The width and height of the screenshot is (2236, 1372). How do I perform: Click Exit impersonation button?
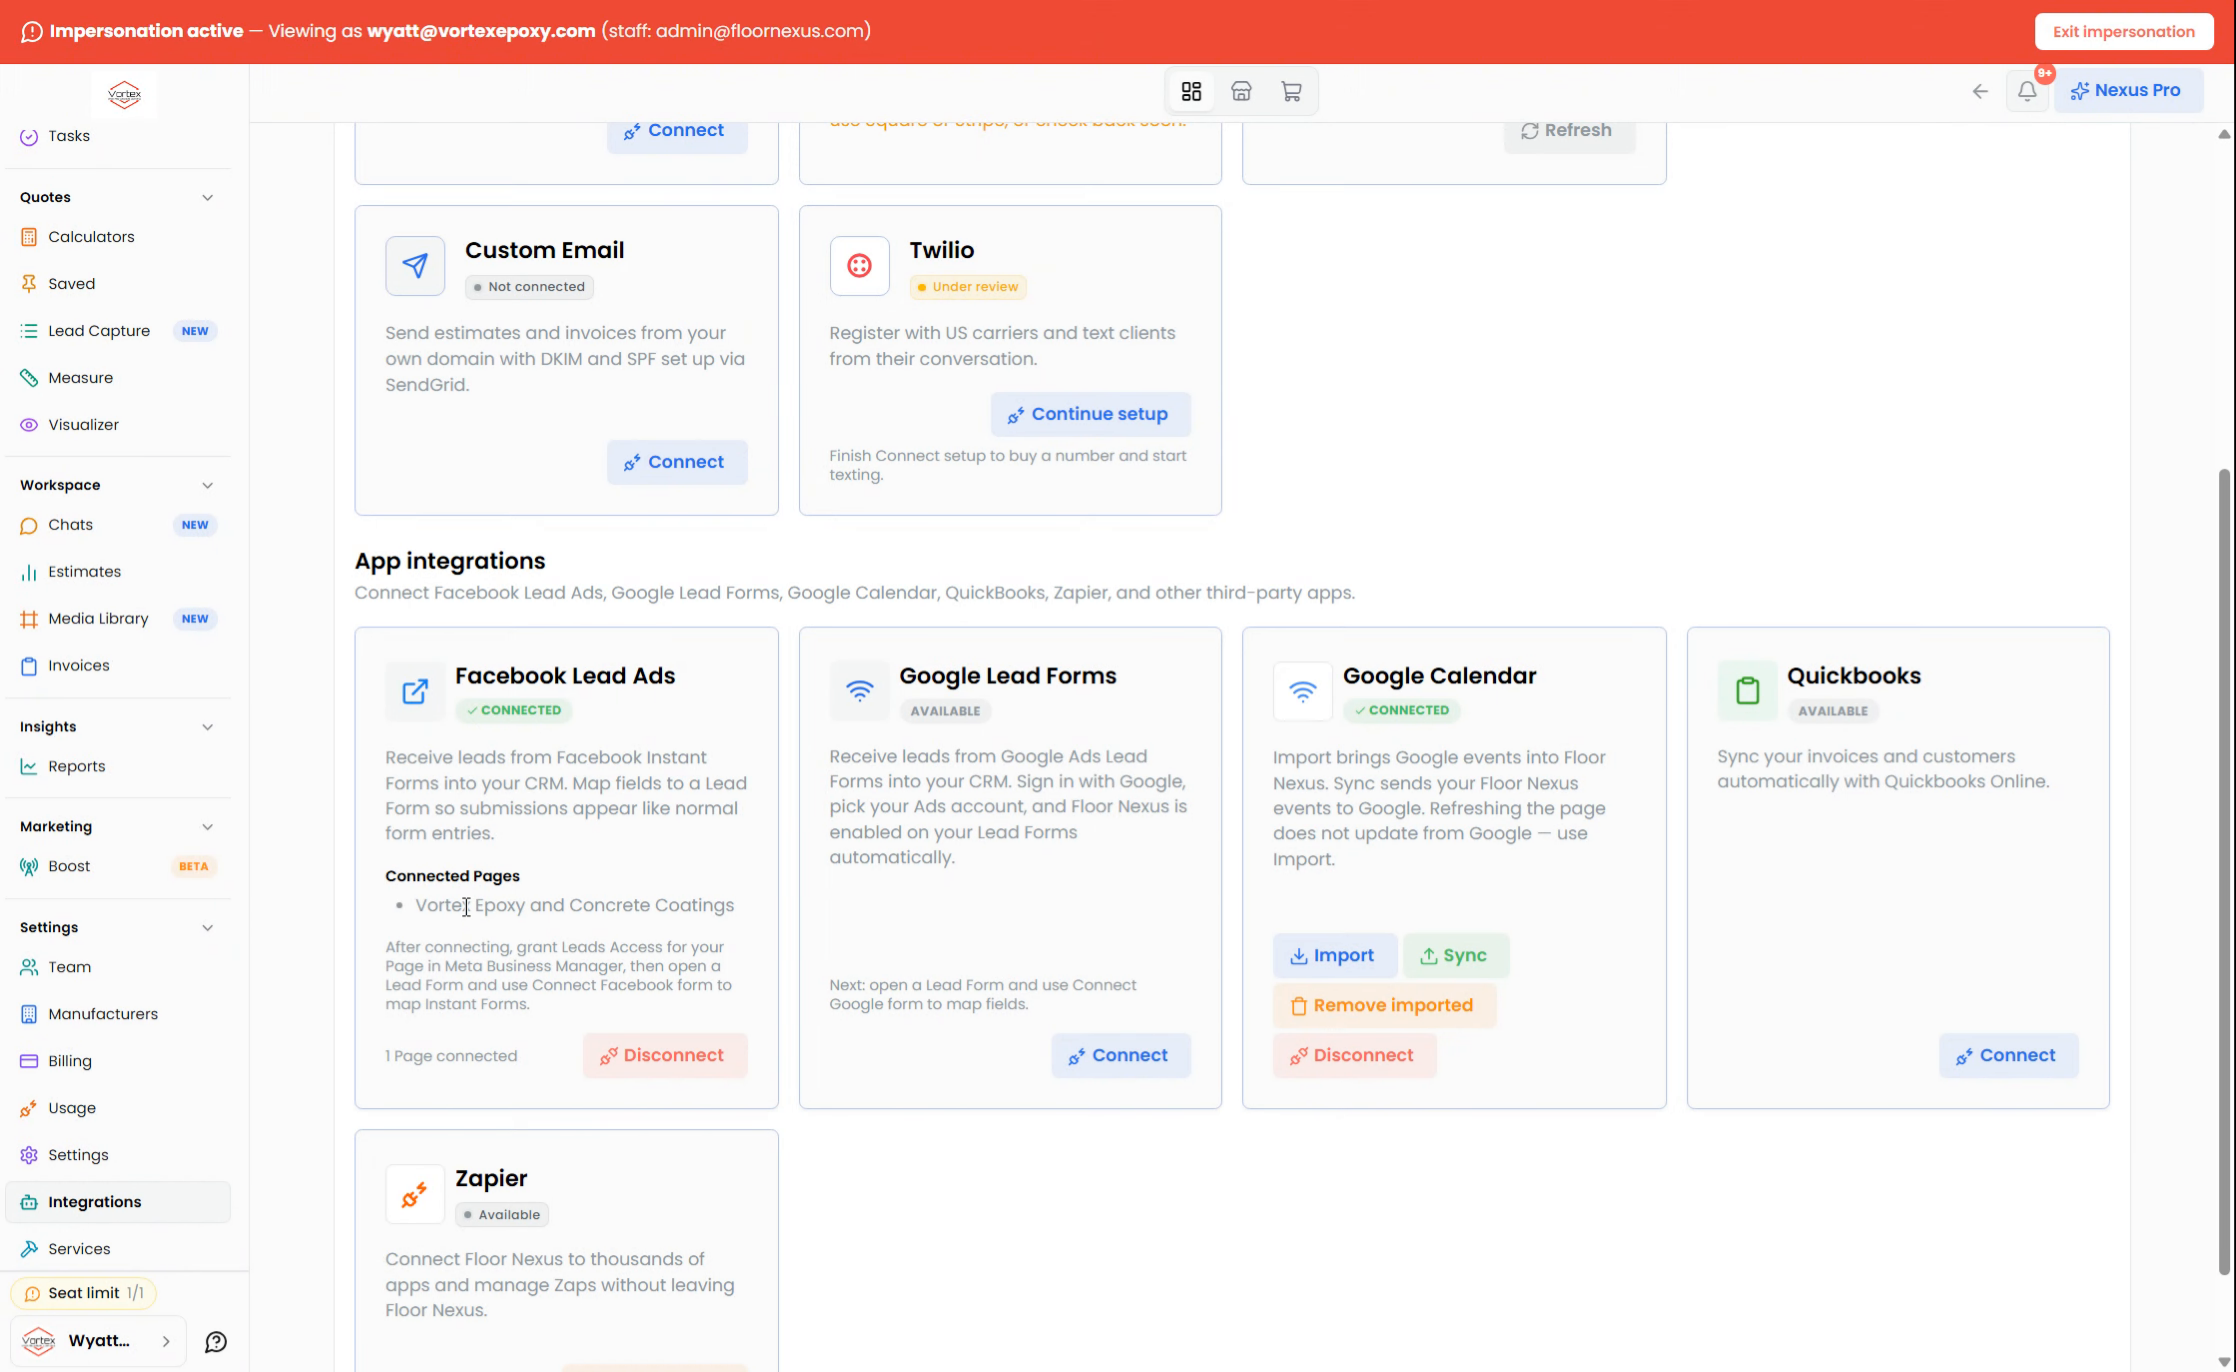point(2124,32)
